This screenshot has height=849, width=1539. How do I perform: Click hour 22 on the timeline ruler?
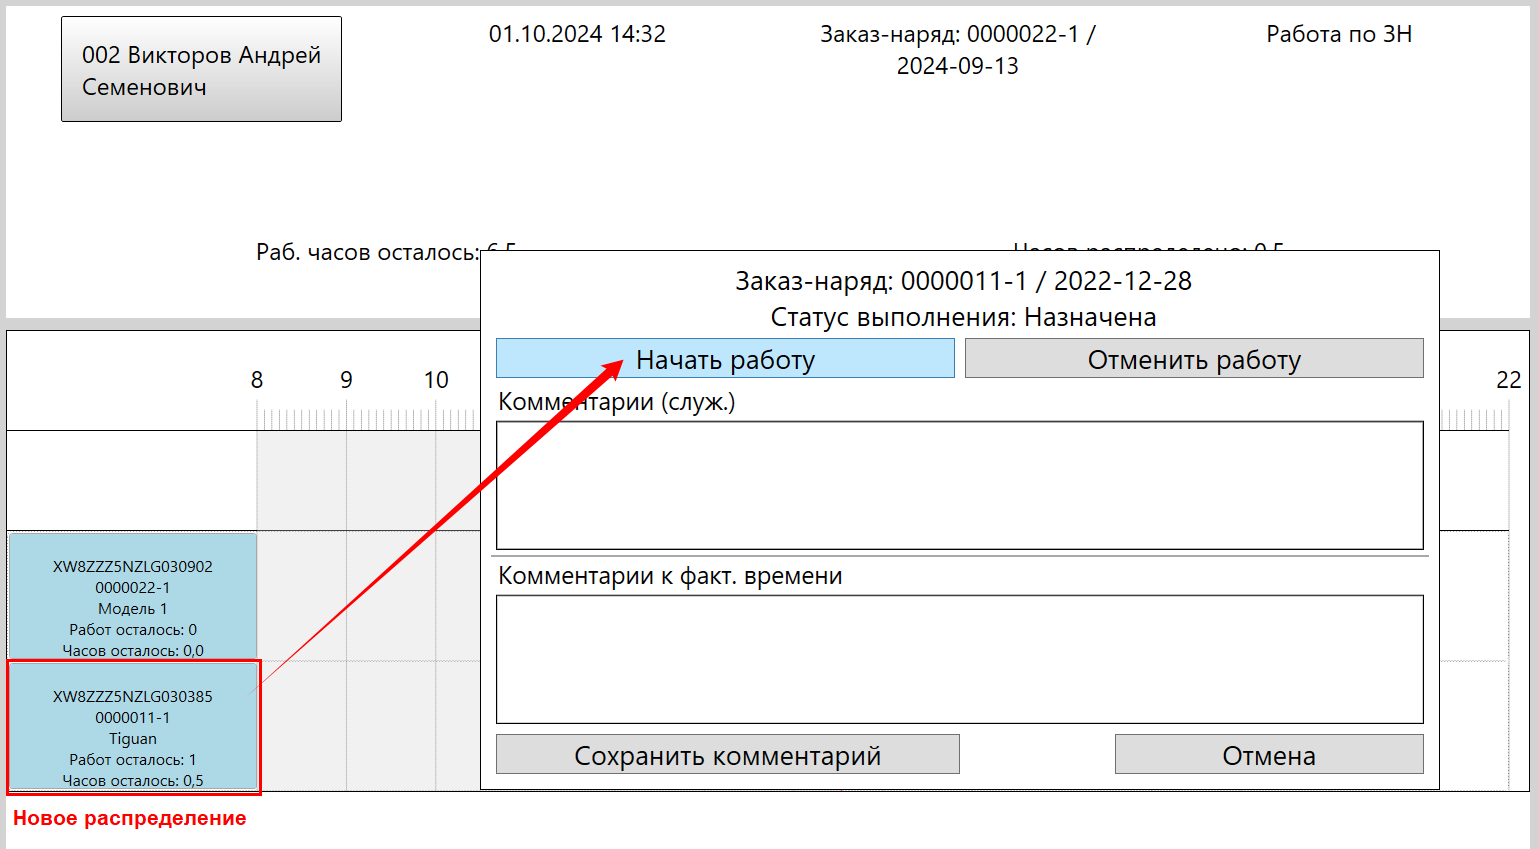tap(1508, 381)
